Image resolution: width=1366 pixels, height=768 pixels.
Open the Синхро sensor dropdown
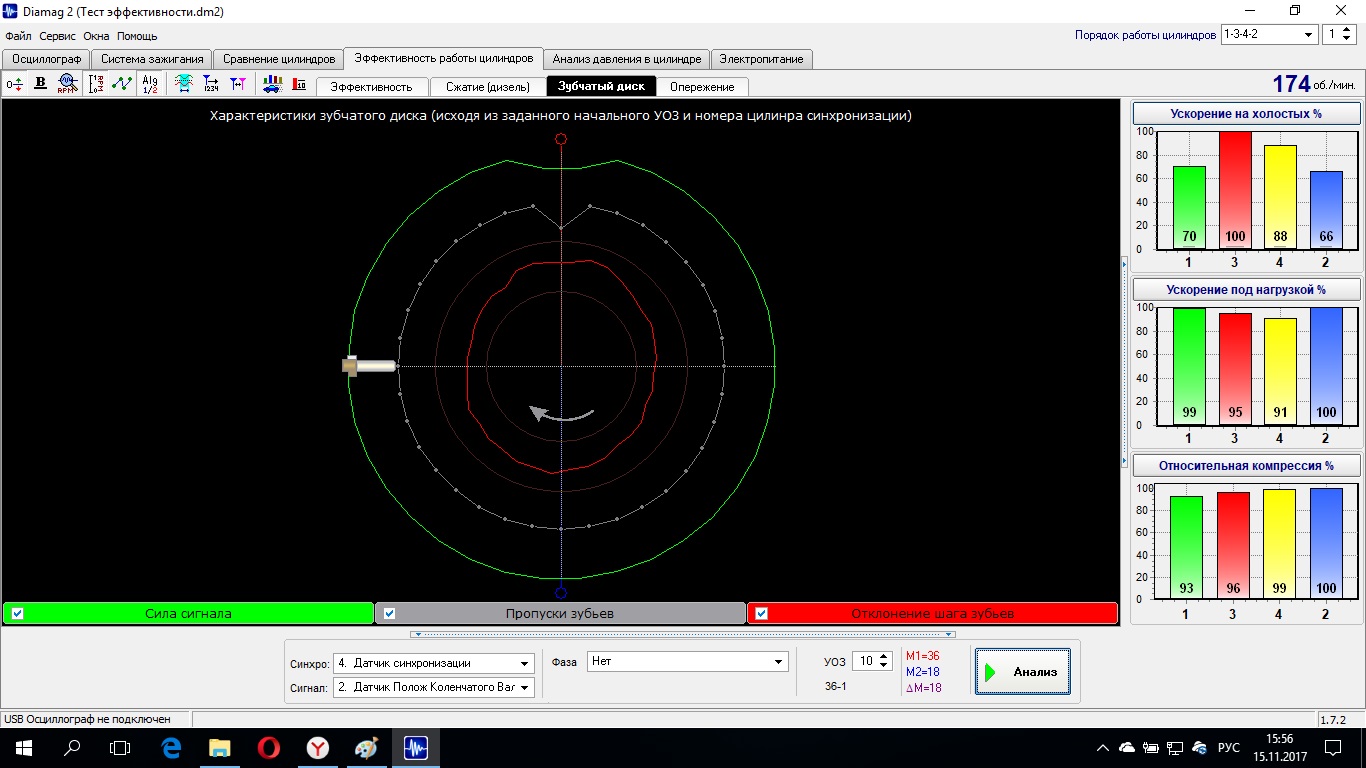coord(434,663)
